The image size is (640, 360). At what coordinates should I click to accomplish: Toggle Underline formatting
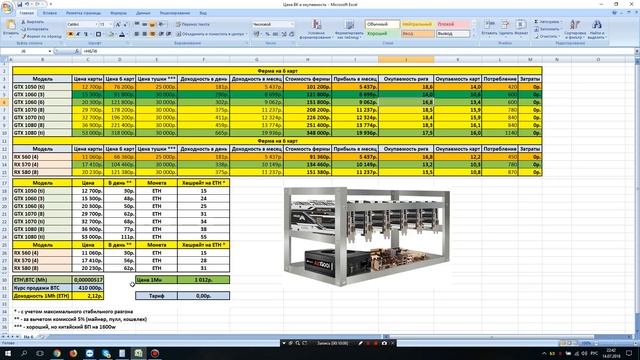tap(86, 34)
